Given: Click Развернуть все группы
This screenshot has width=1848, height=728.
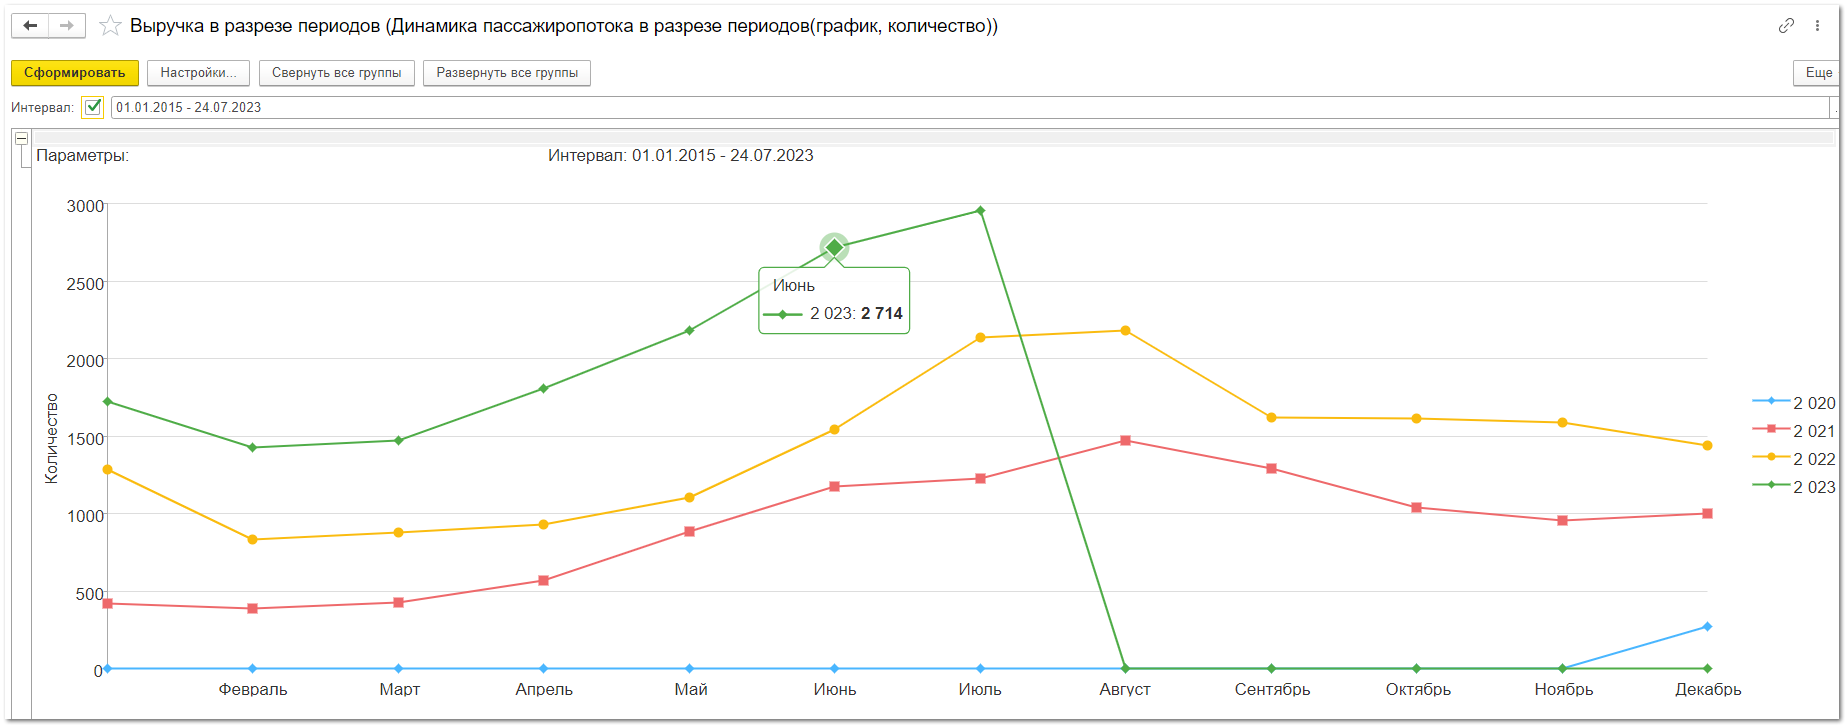Looking at the screenshot, I should click(x=507, y=73).
